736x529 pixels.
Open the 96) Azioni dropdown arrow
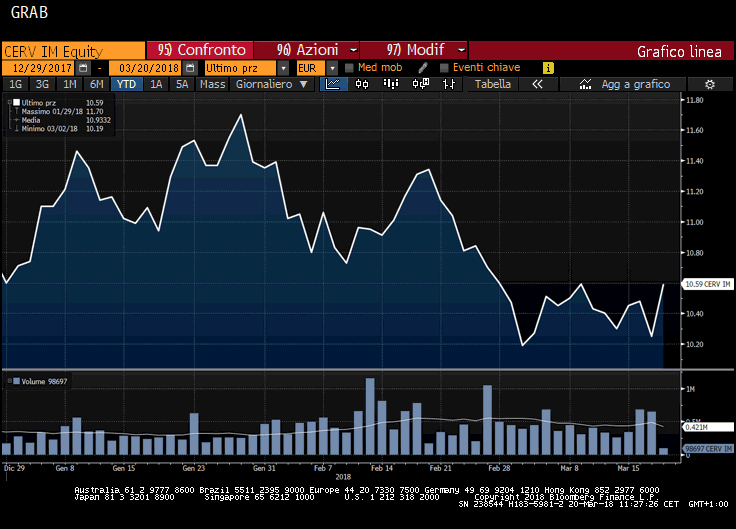tap(353, 49)
